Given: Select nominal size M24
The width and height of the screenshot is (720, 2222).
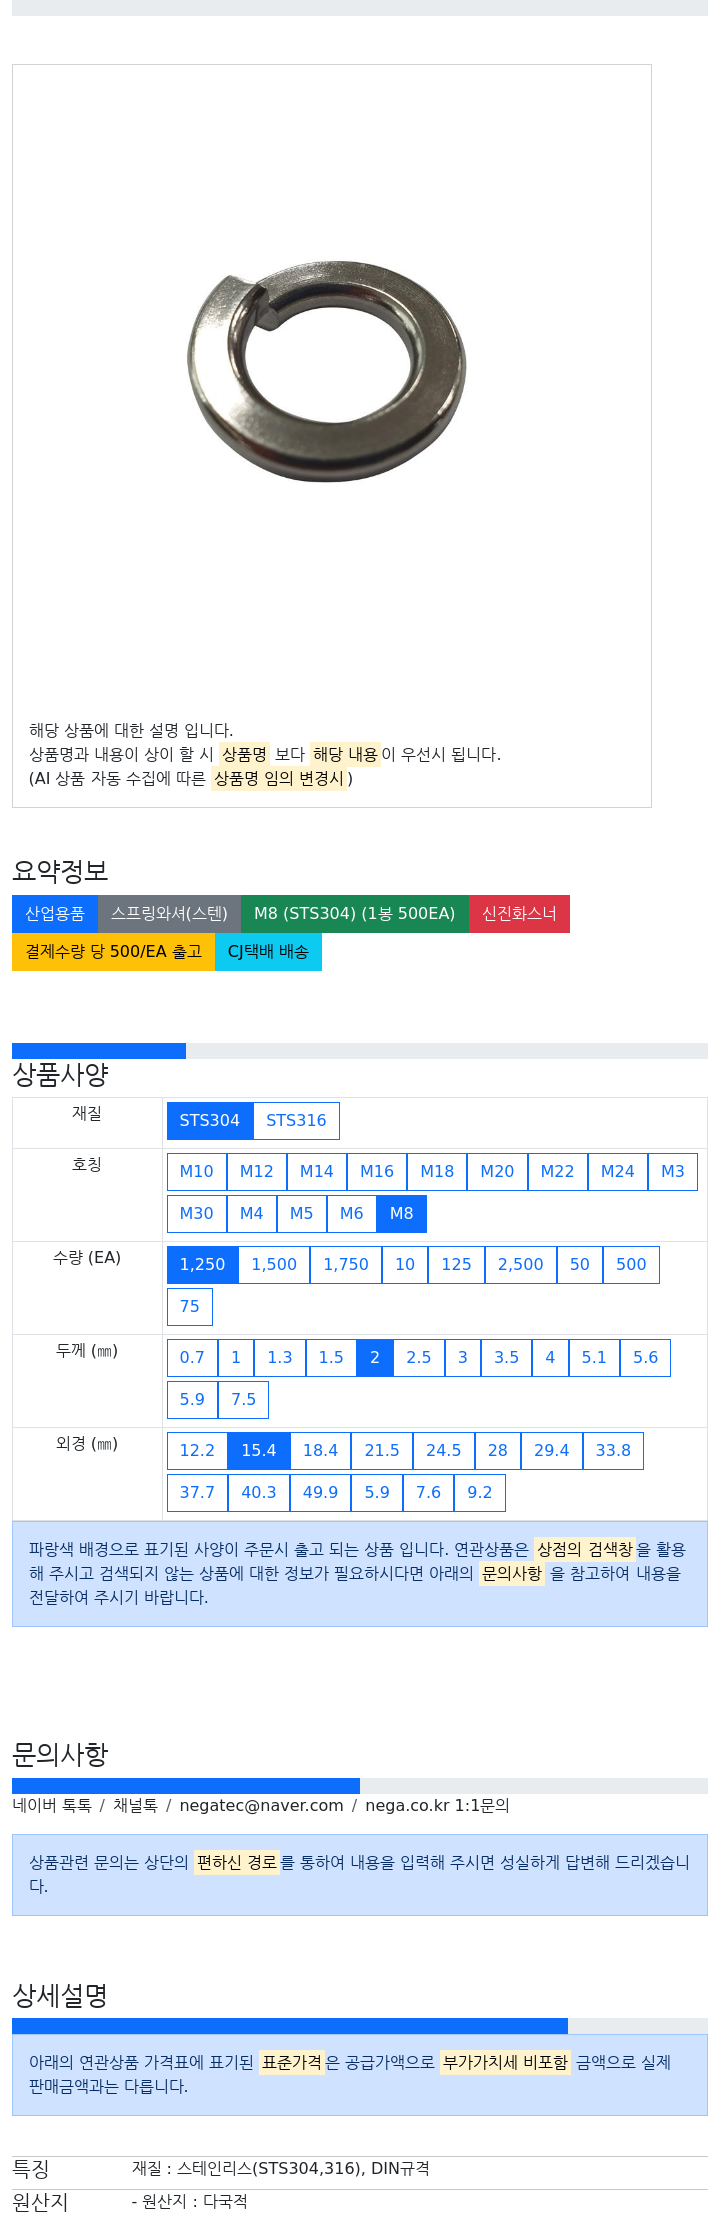Looking at the screenshot, I should coord(618,1172).
